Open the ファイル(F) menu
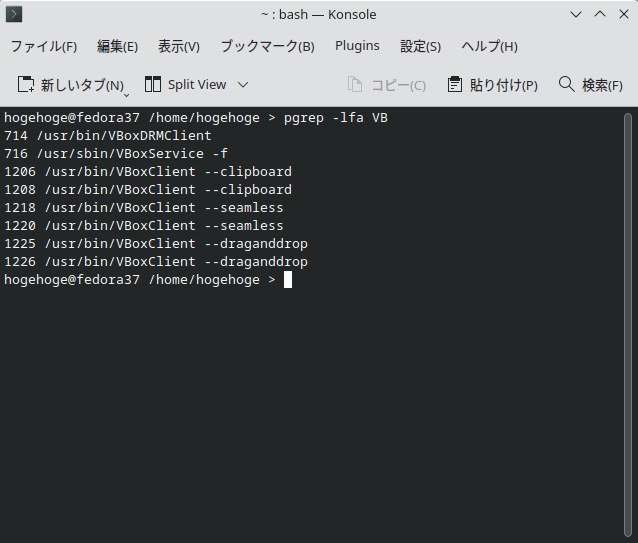638x543 pixels. 44,46
